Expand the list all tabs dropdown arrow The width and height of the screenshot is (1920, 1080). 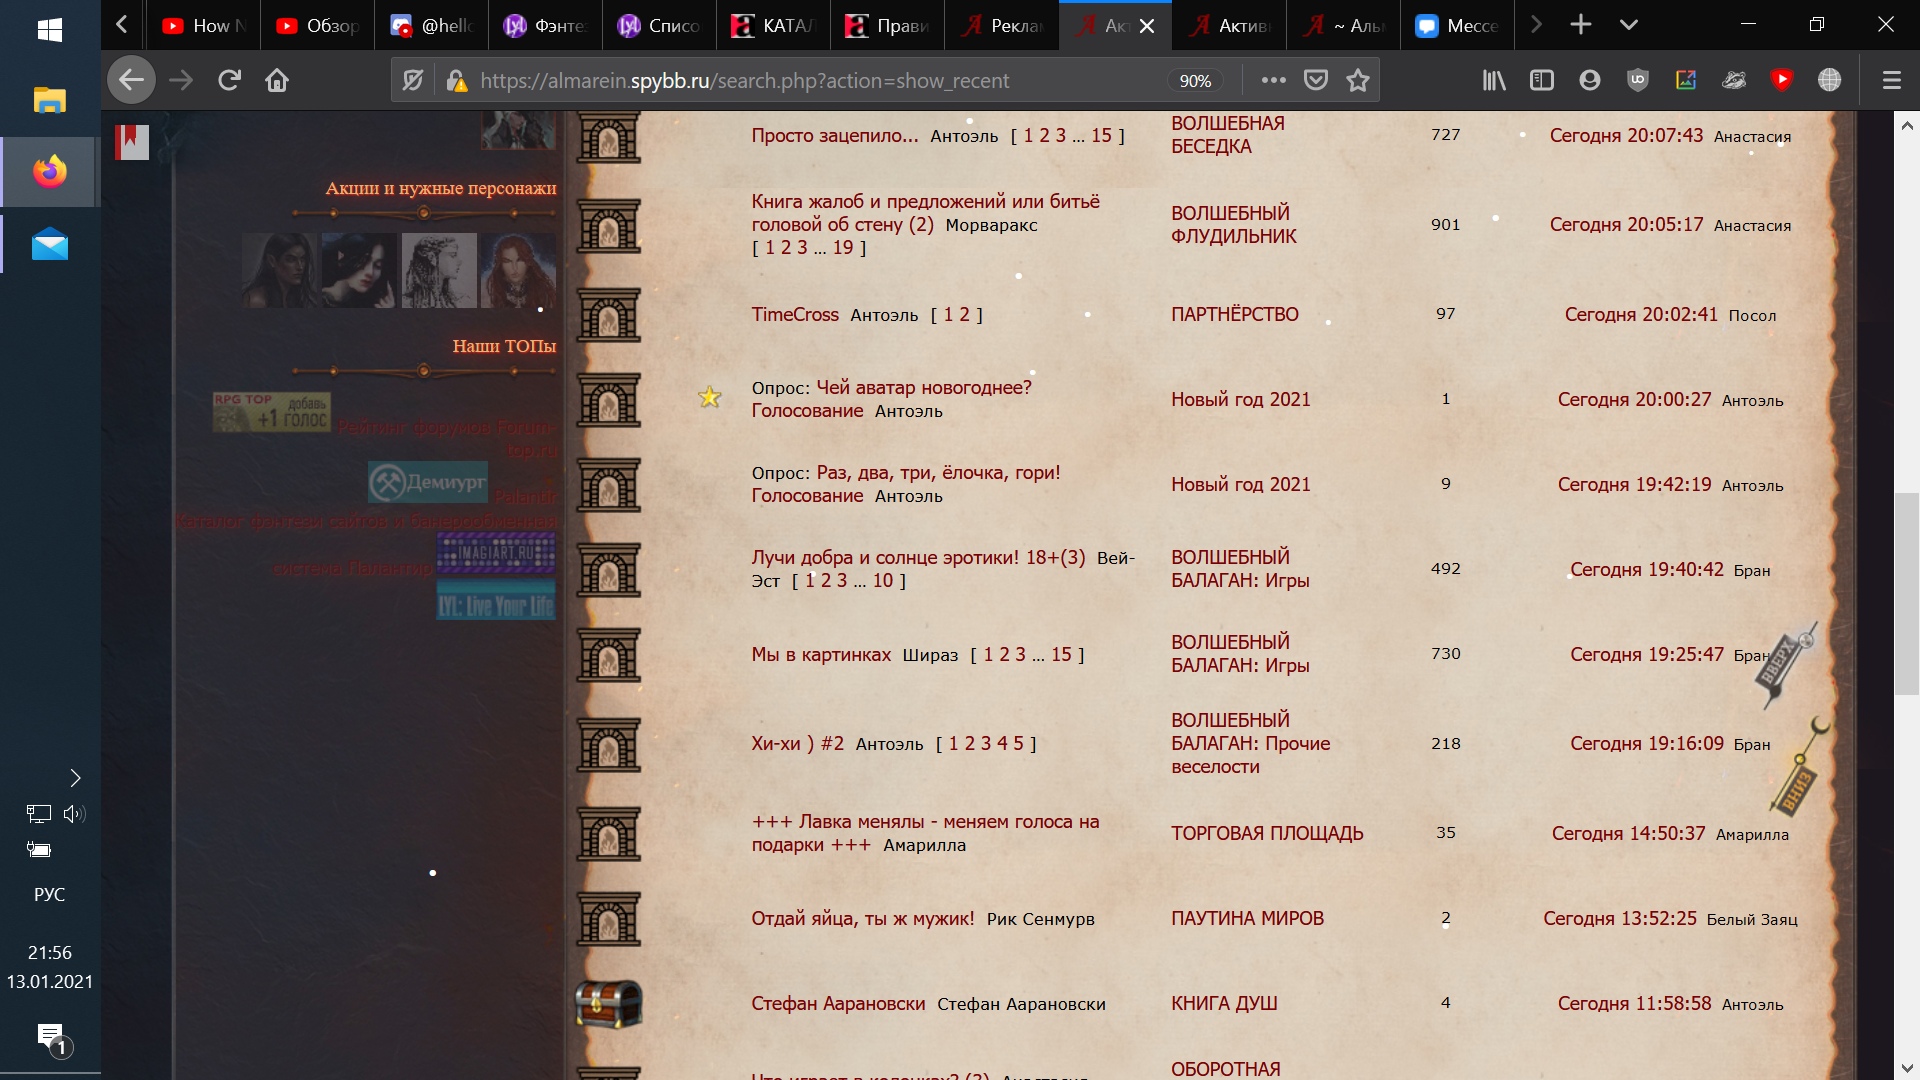(x=1628, y=25)
